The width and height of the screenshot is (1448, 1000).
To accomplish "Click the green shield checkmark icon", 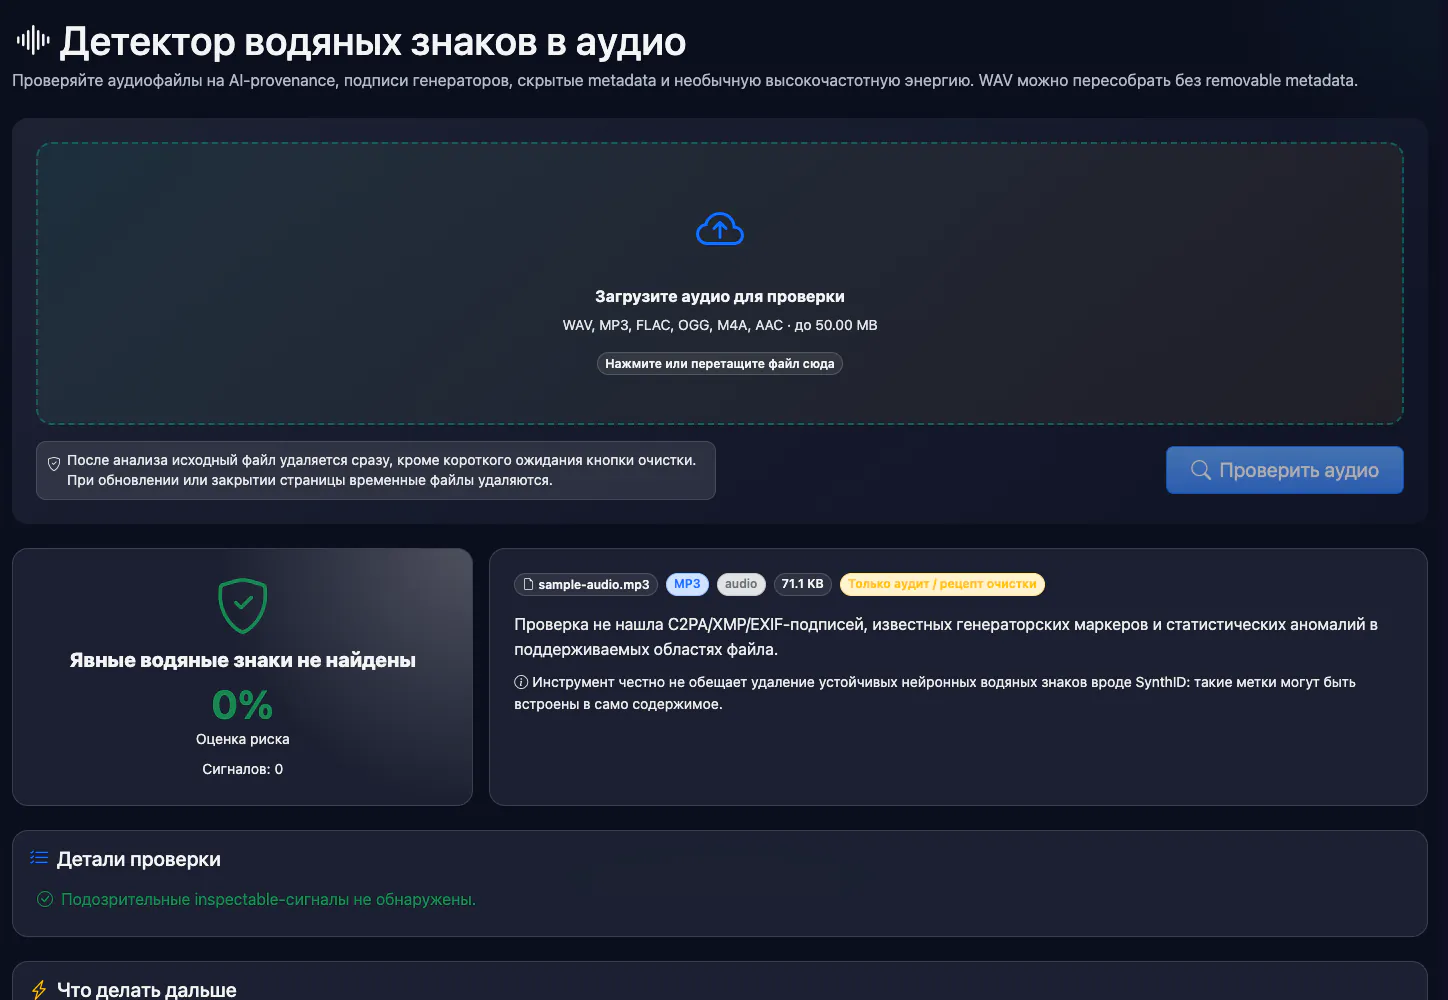I will click(243, 605).
